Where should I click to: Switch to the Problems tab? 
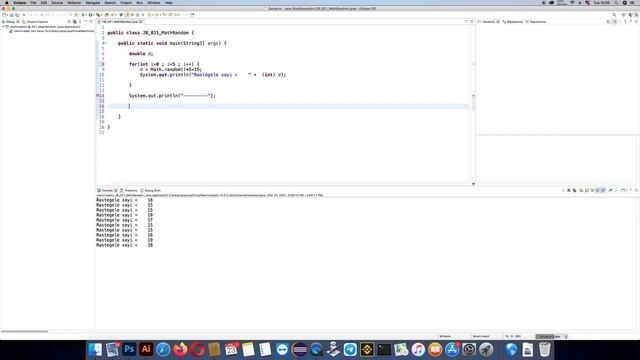(x=129, y=191)
